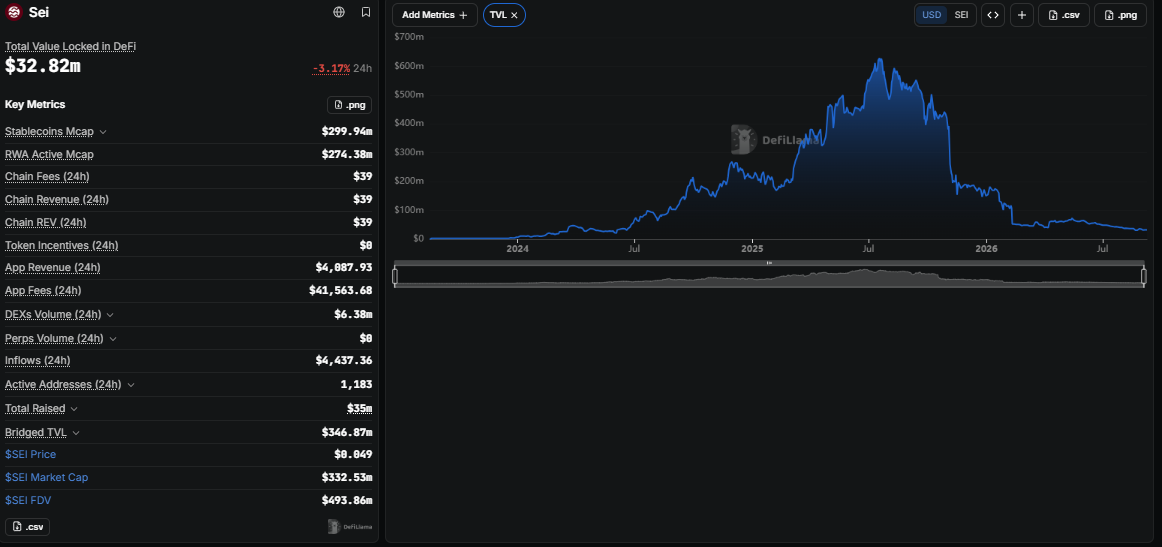Click the RWA Active Mcap label
The image size is (1162, 547).
click(49, 154)
